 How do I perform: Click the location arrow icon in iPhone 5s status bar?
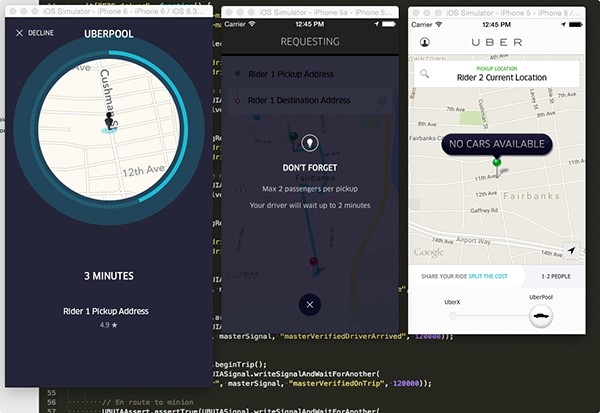pos(376,24)
